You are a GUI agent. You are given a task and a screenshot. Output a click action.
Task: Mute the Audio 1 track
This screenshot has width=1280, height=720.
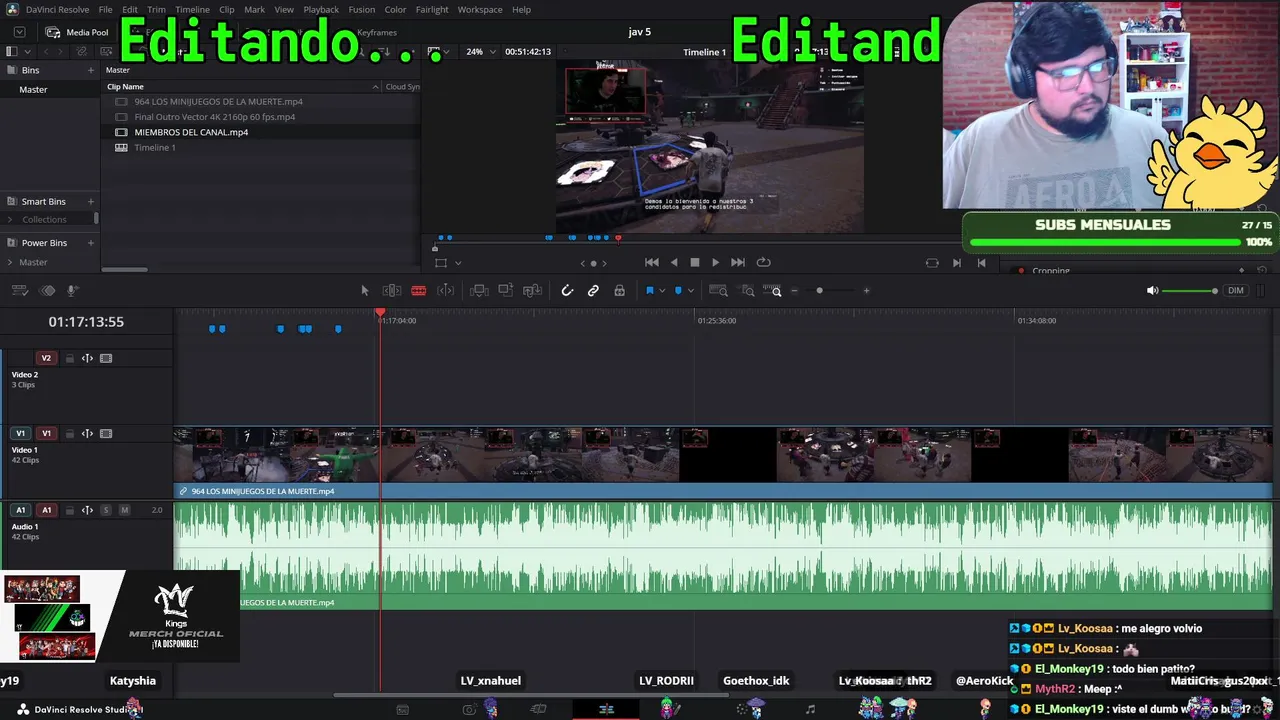(124, 510)
